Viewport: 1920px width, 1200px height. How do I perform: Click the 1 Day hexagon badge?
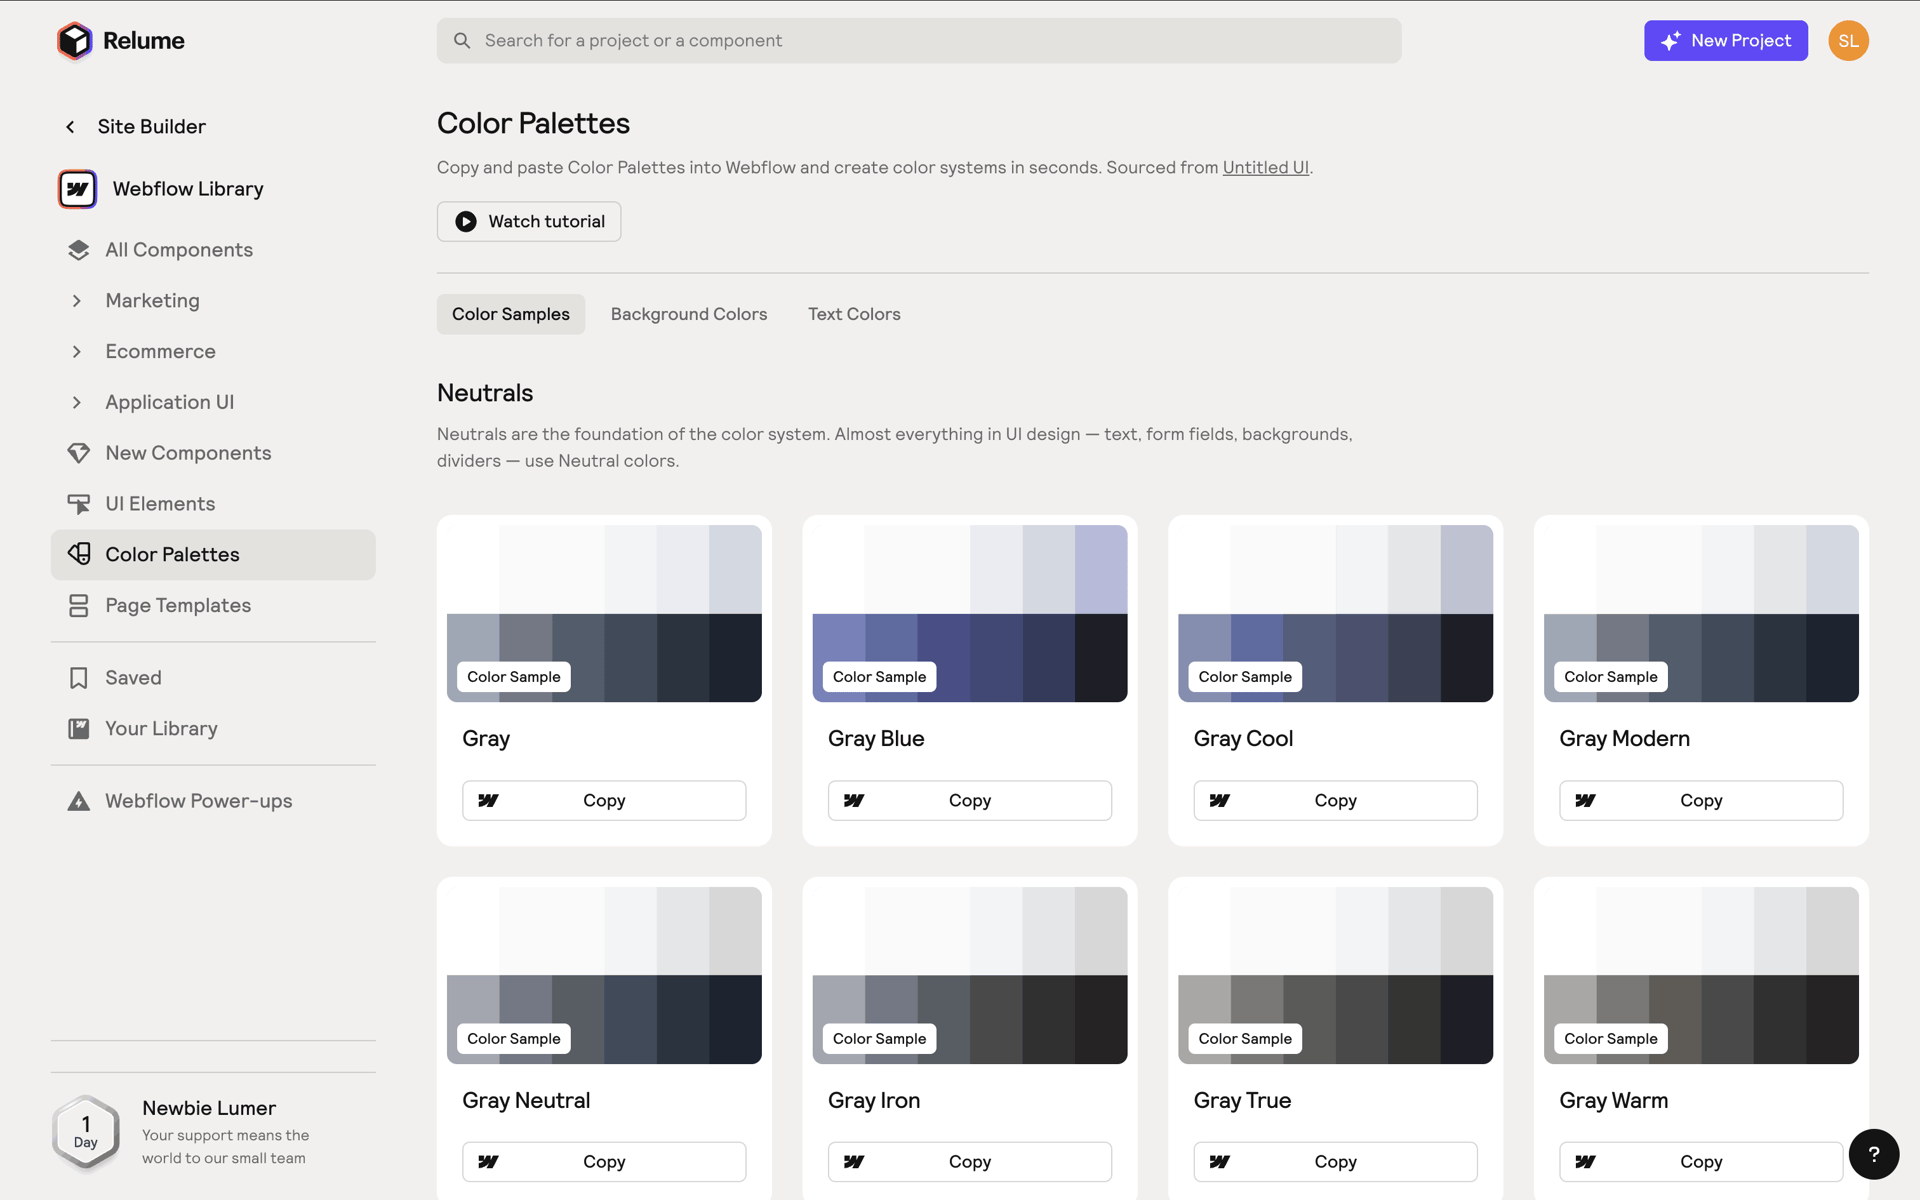pos(86,1132)
